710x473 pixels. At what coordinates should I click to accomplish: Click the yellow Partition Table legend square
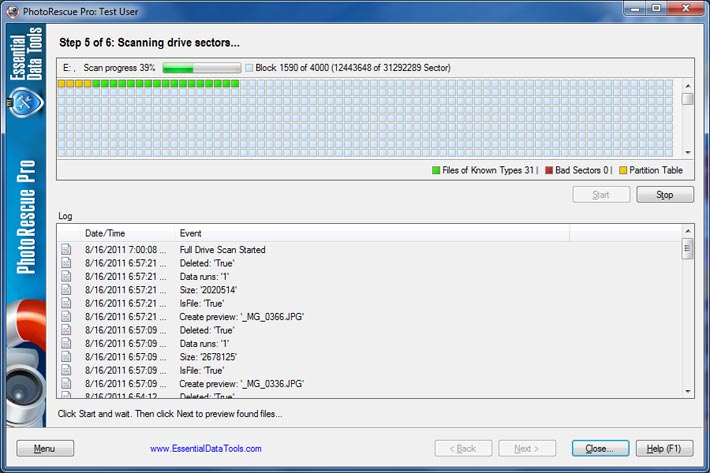[623, 170]
